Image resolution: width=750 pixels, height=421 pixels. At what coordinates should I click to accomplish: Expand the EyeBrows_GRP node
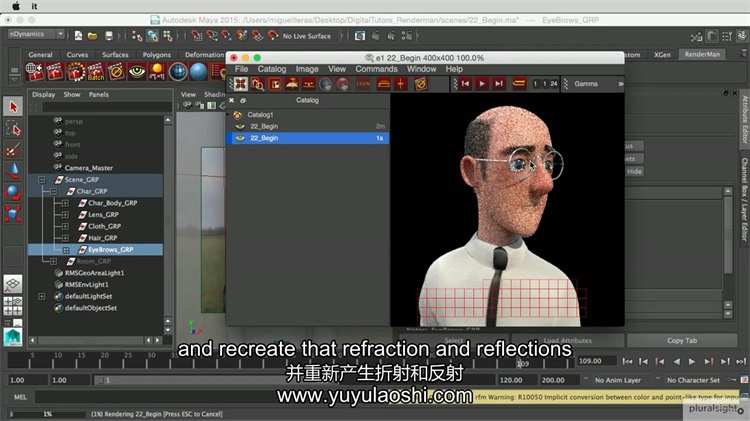coord(66,250)
